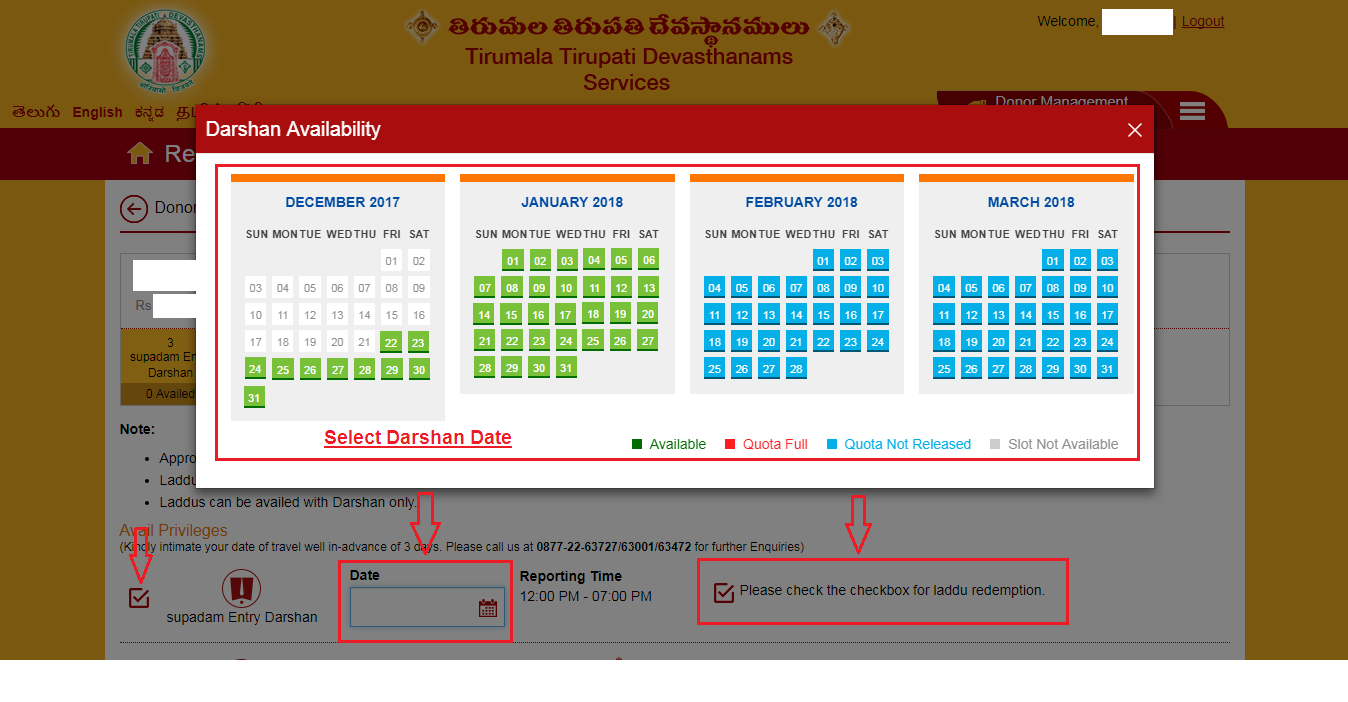Click March 31, 2018 date
Image resolution: width=1348 pixels, height=702 pixels.
click(1107, 369)
